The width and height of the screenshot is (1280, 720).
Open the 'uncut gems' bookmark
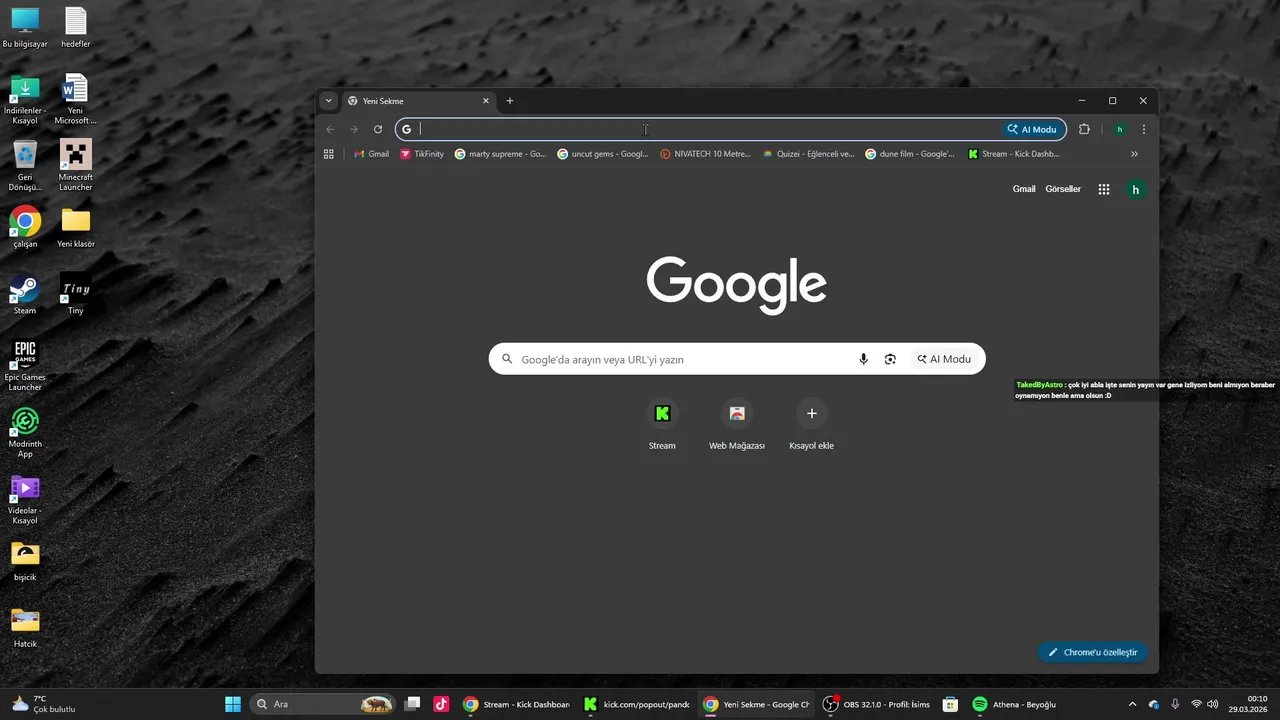pyautogui.click(x=603, y=154)
